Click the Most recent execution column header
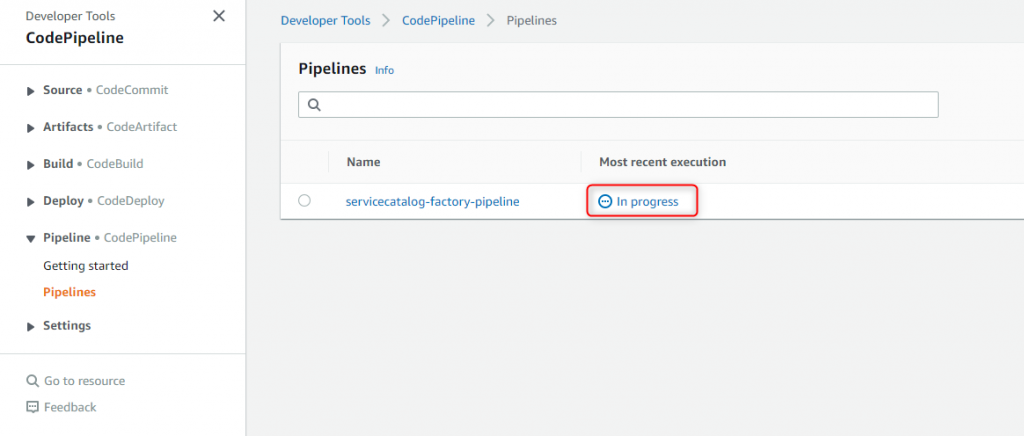 [x=662, y=161]
